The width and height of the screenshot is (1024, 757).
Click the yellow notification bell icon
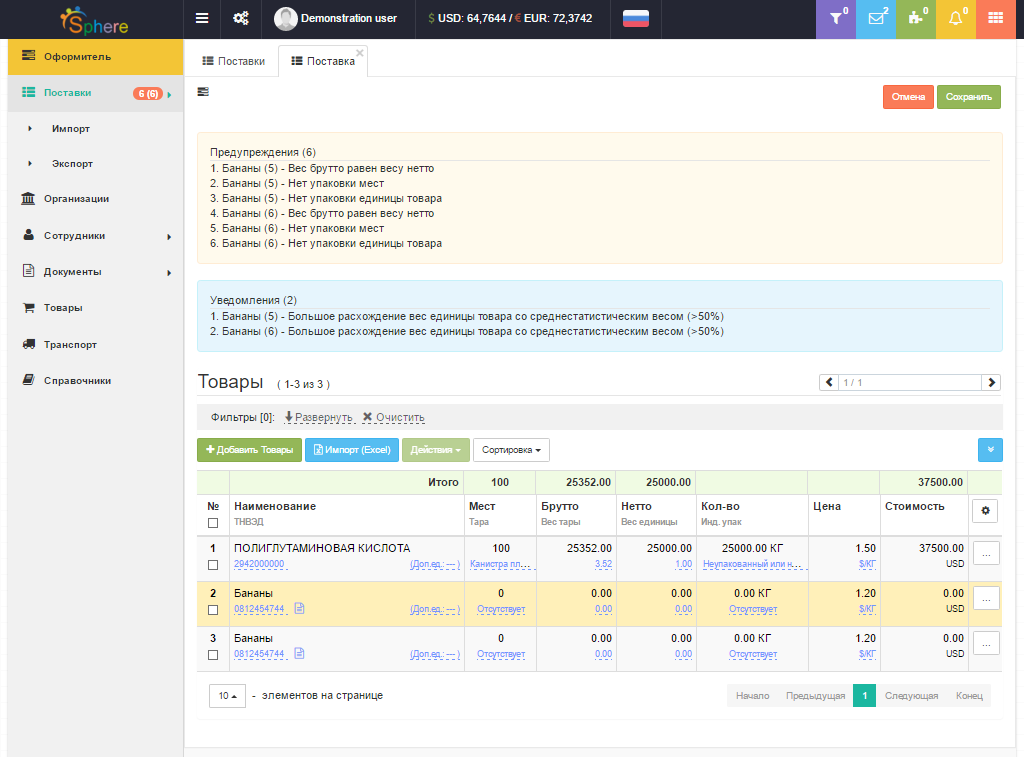(955, 18)
